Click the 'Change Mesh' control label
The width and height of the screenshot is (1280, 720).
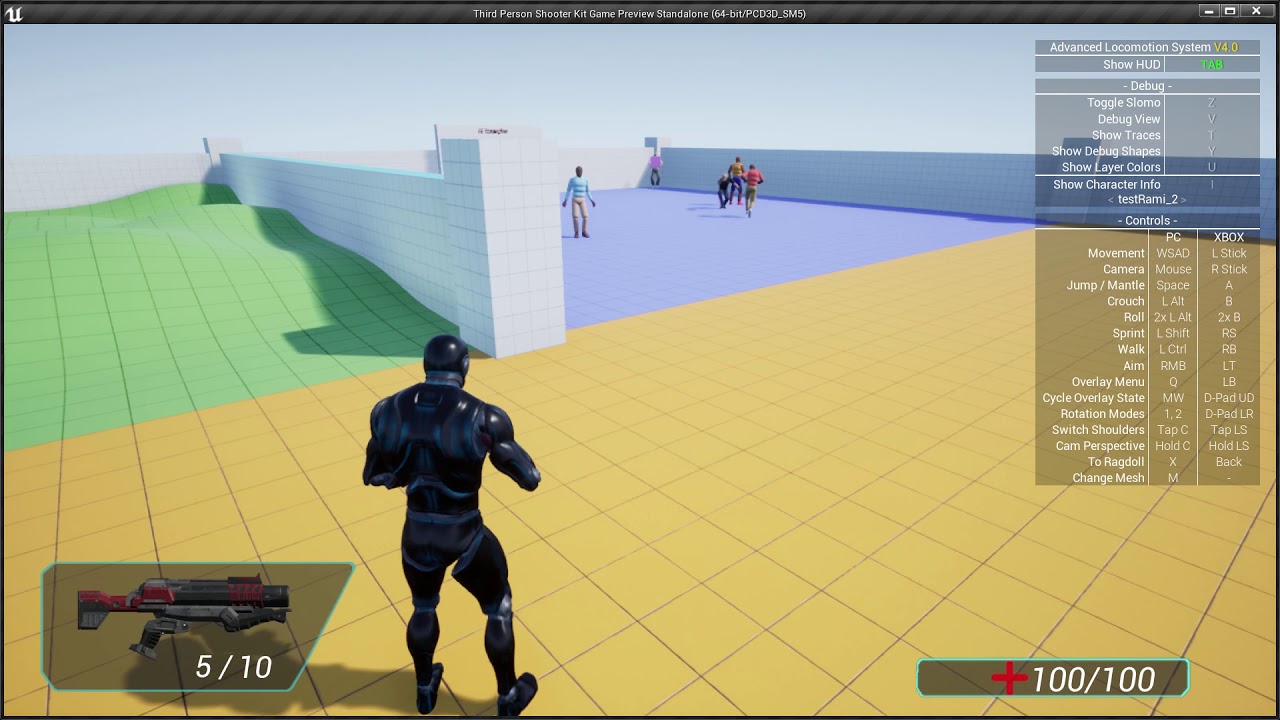pos(1108,478)
